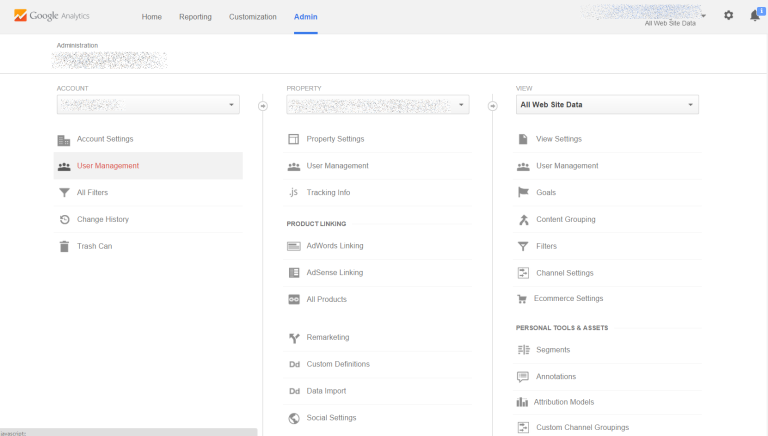This screenshot has height=436, width=768.
Task: Click the AdWords Linking icon
Action: pyautogui.click(x=294, y=246)
